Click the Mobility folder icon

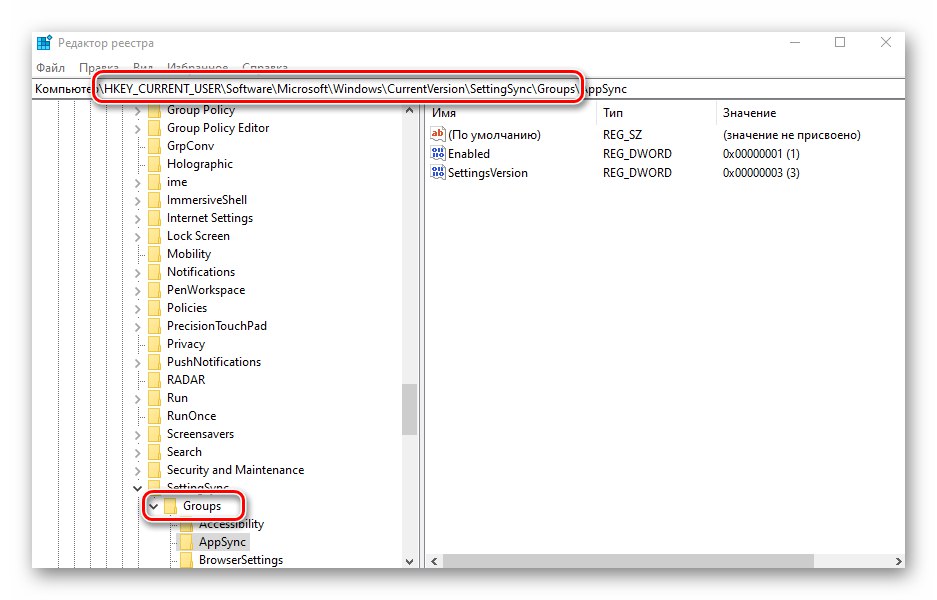[154, 254]
